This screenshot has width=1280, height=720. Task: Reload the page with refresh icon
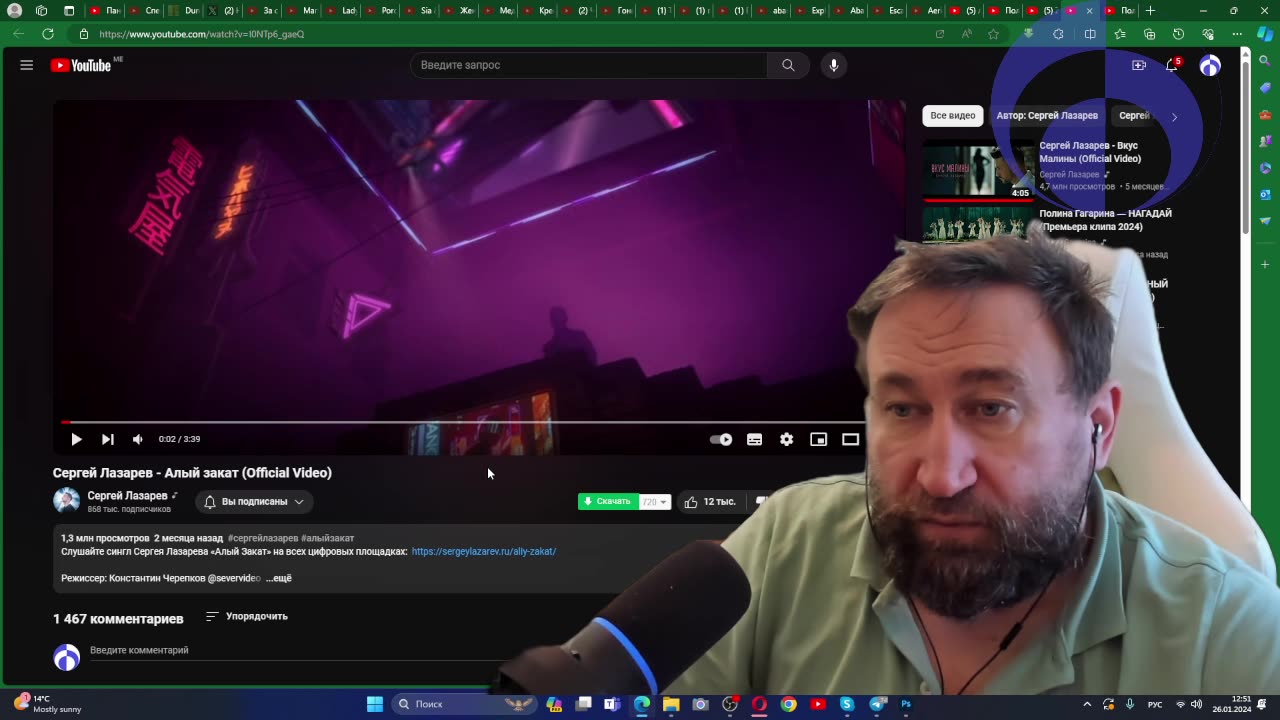tap(48, 34)
